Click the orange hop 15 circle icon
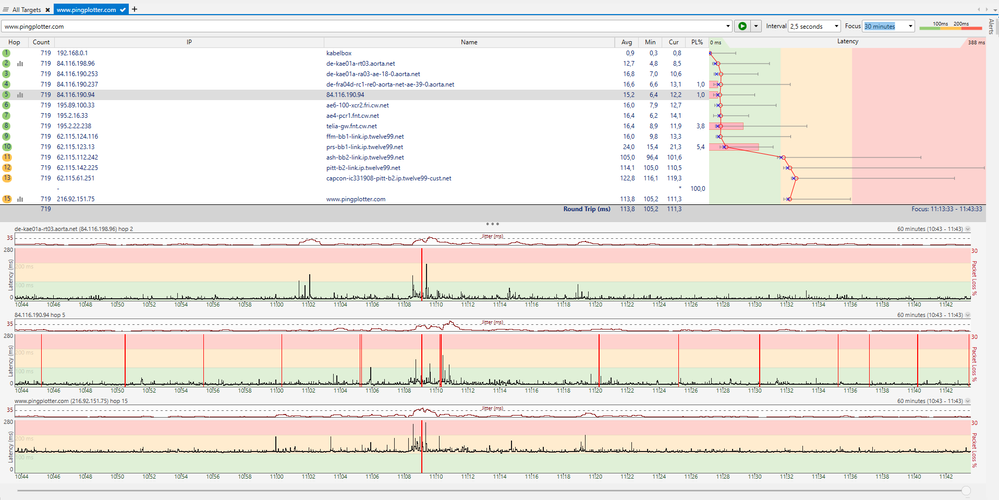The height and width of the screenshot is (500, 999). (6, 199)
